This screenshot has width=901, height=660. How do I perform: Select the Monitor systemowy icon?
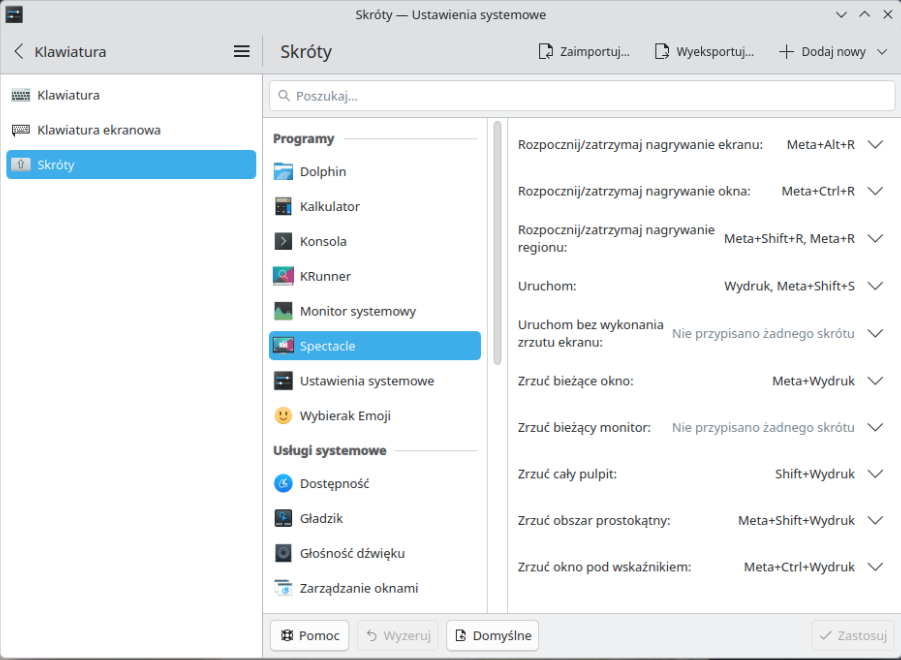point(283,312)
